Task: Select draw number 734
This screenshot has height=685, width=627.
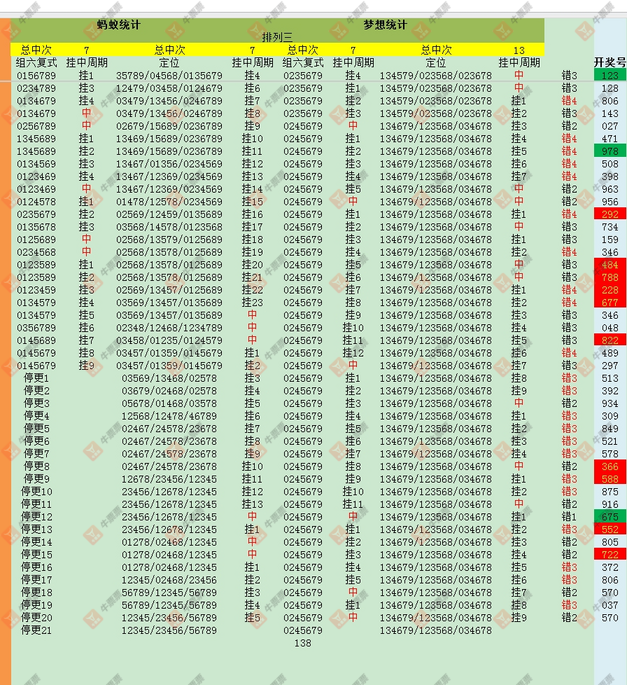Action: pyautogui.click(x=610, y=227)
